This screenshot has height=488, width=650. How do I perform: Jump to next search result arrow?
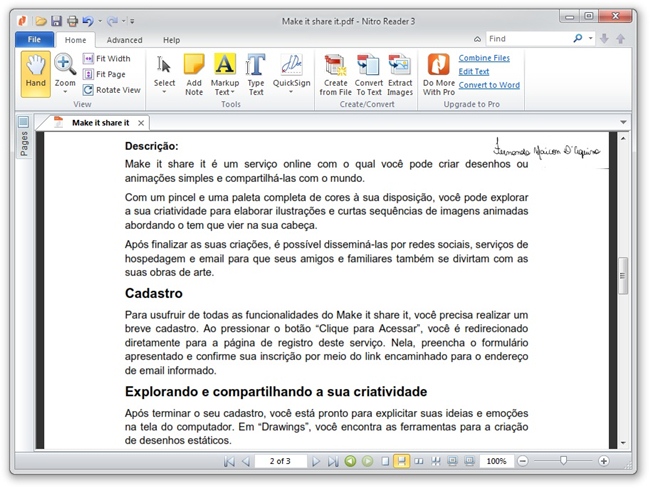tap(604, 39)
